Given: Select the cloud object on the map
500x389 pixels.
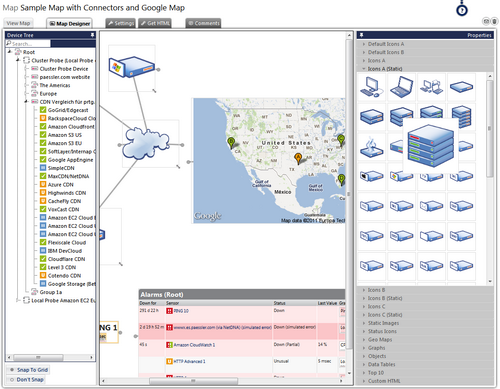Looking at the screenshot, I should click(x=145, y=143).
